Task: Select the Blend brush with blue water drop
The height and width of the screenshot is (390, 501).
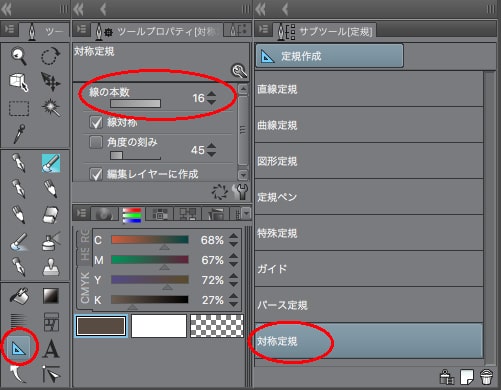Action: pos(19,242)
